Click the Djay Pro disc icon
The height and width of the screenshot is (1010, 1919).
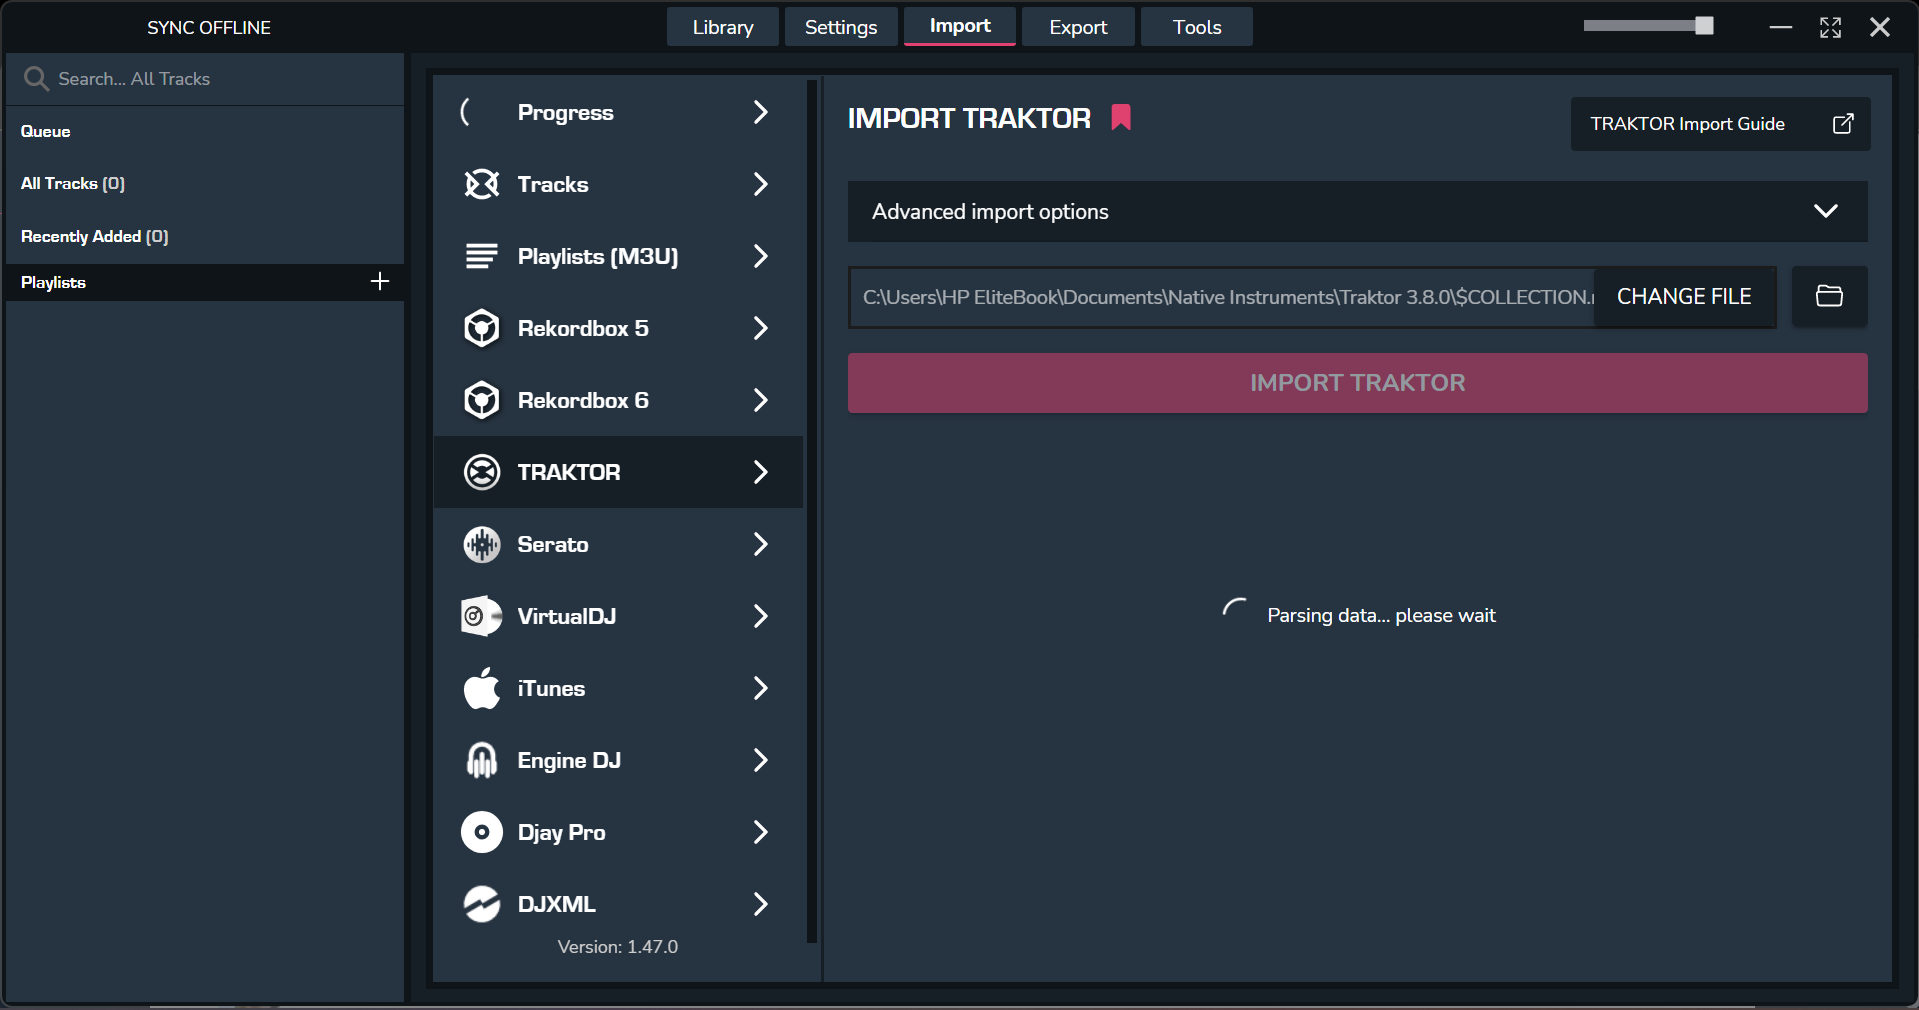pyautogui.click(x=482, y=832)
